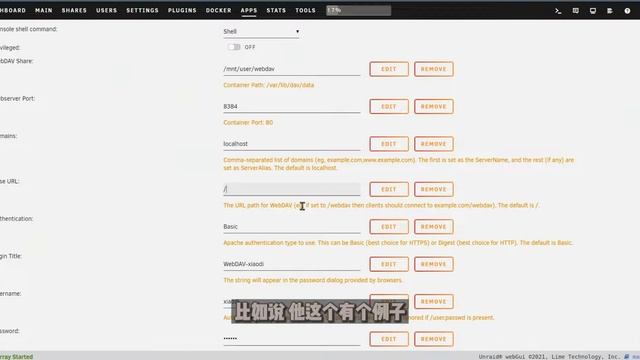Click the Base URL description text

click(381, 205)
